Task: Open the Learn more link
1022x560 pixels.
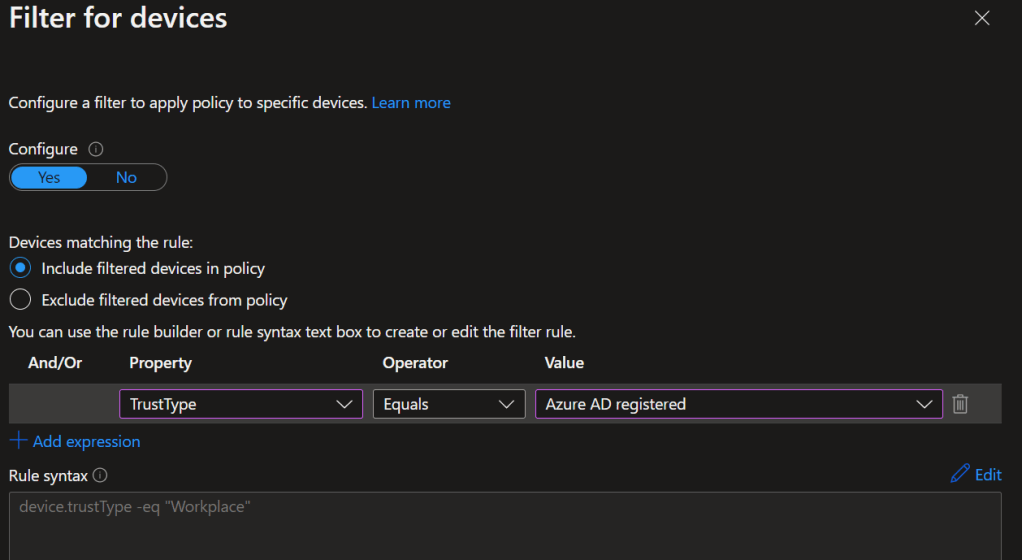Action: [411, 103]
